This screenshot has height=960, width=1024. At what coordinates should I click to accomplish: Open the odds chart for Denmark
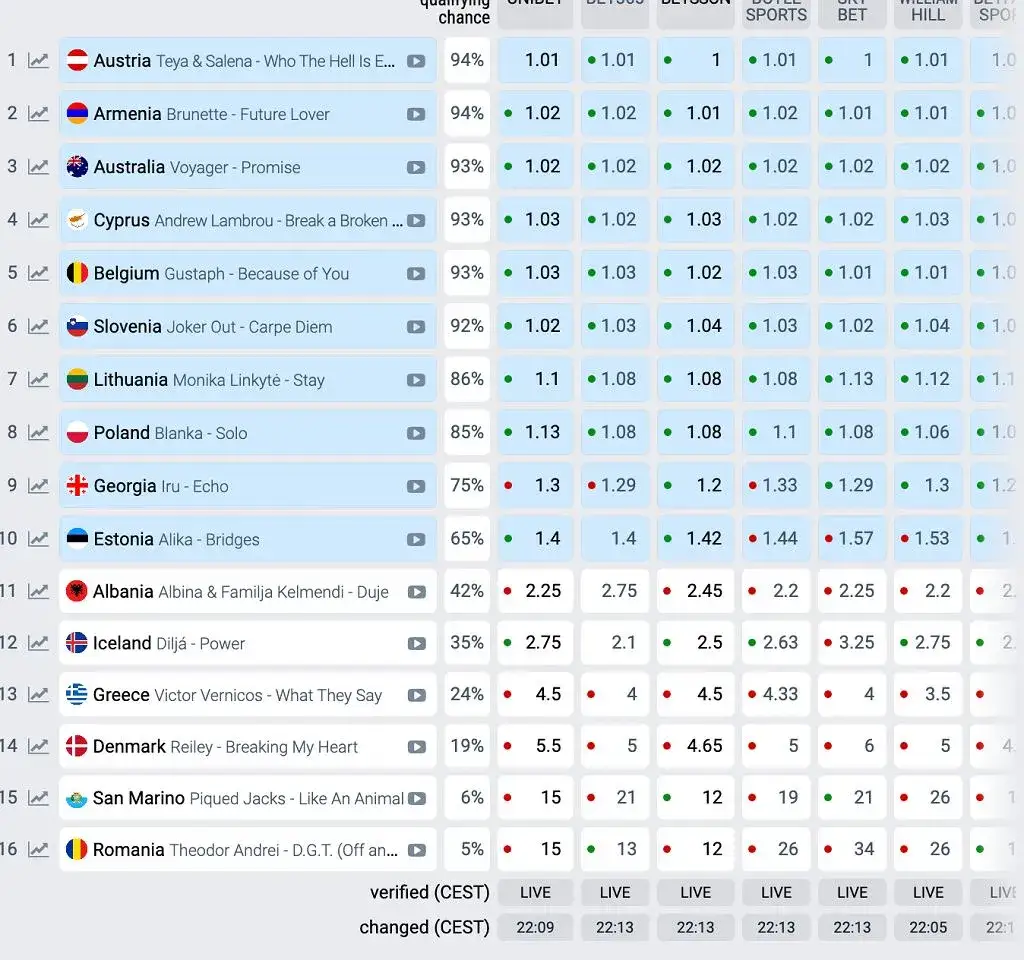click(39, 746)
